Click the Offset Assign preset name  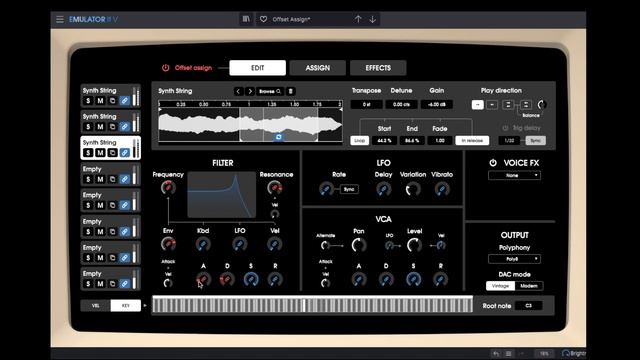coord(291,19)
